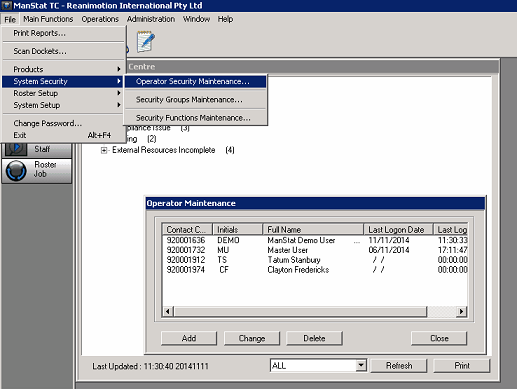Screen dimensions: 517x391
Task: Click the Add operator button
Action: tap(189, 338)
